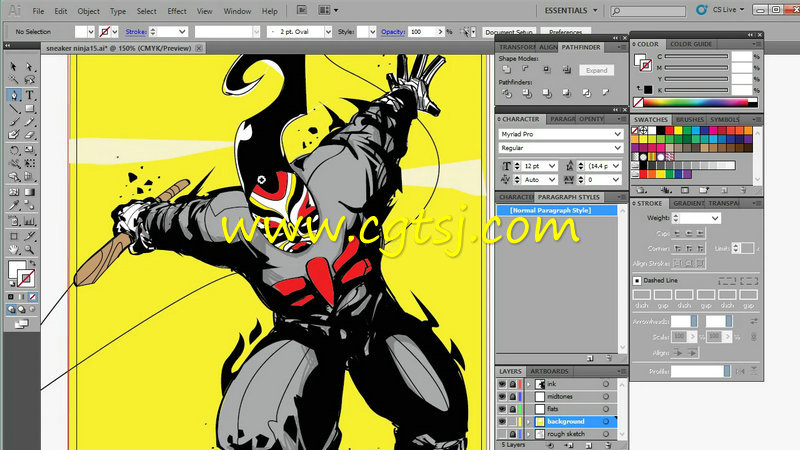Set the None color mode button in toolbox
Screen dimensions: 800x450
click(33, 296)
